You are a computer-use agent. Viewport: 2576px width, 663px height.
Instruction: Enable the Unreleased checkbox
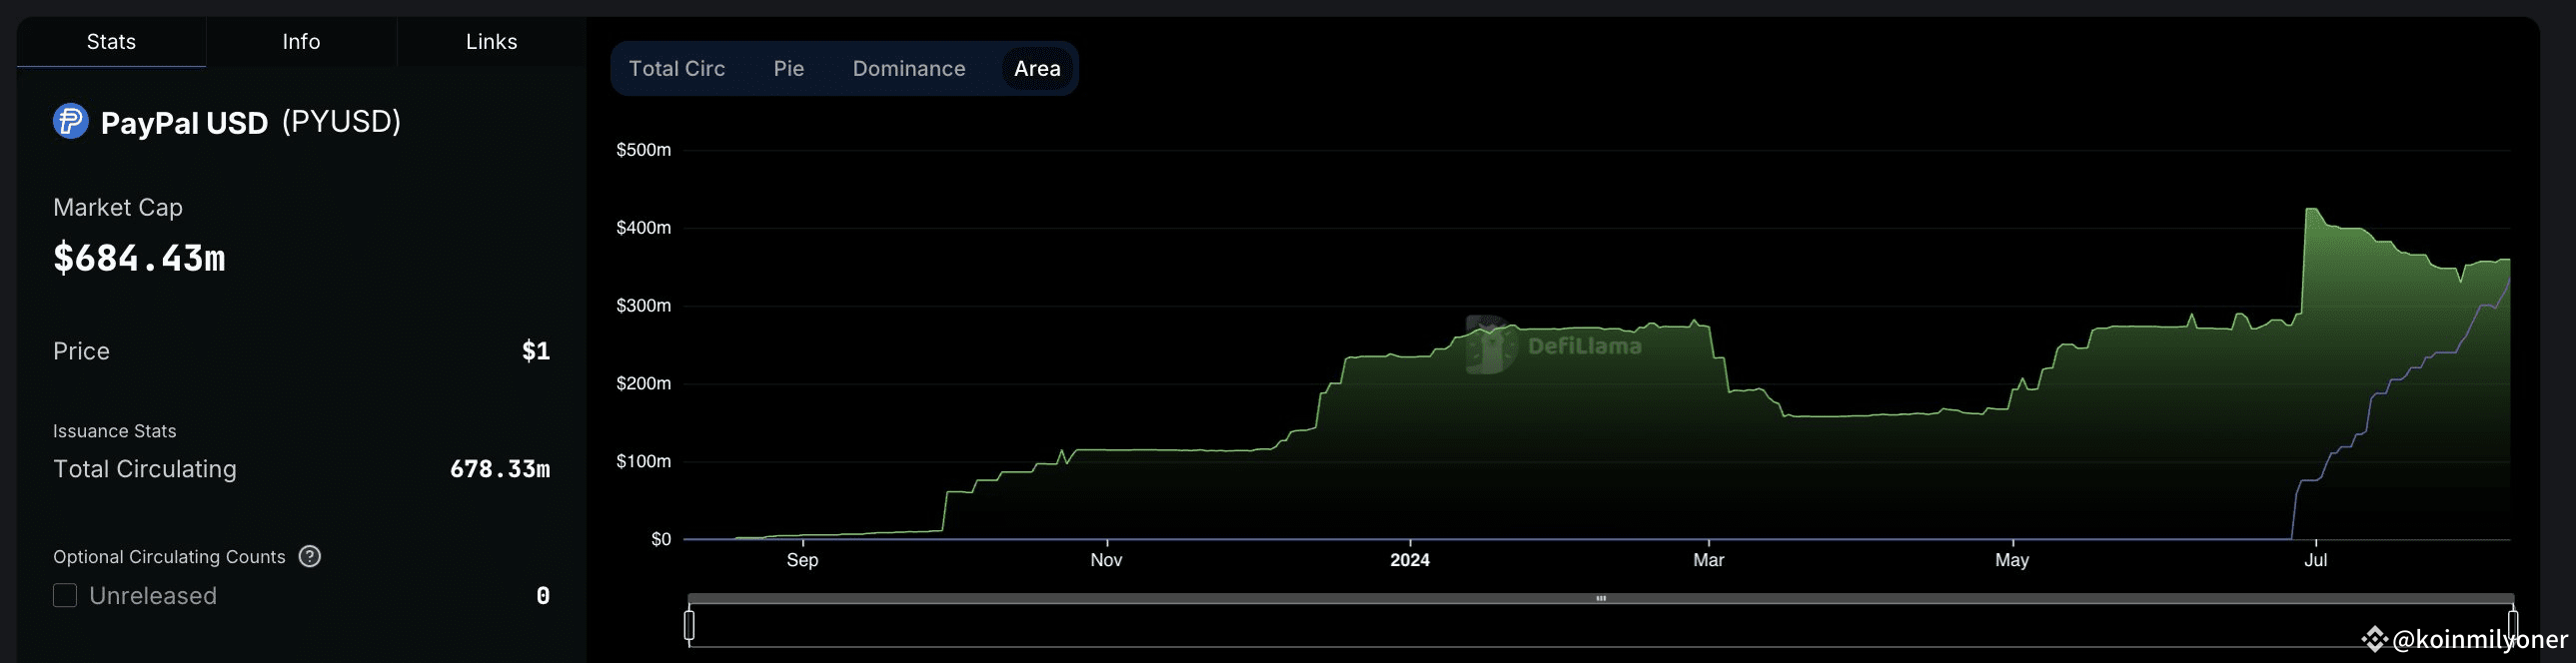click(65, 596)
